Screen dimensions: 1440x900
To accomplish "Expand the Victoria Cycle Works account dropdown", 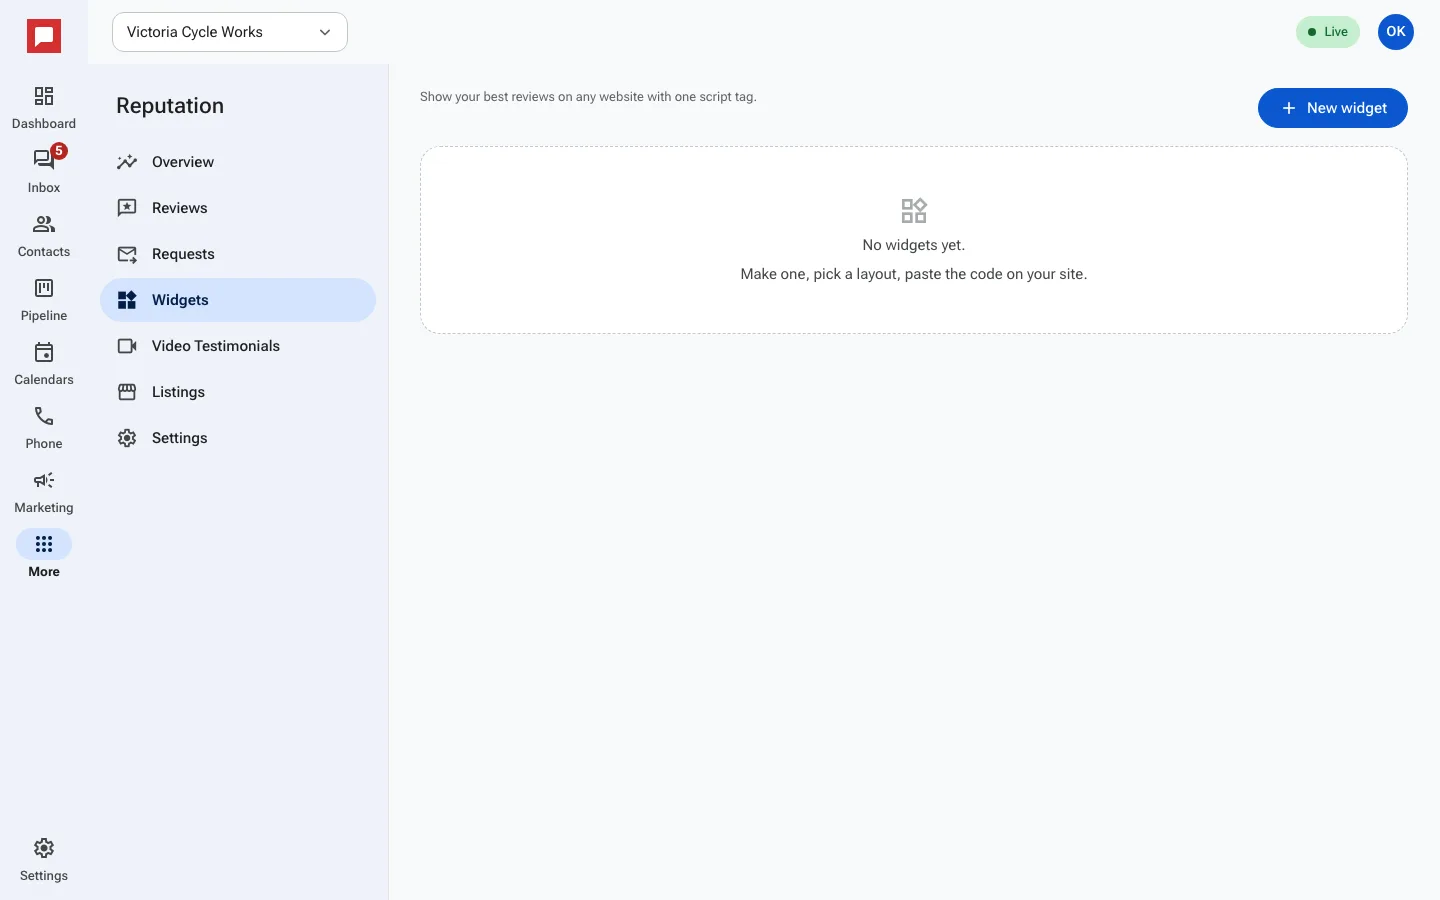I will pyautogui.click(x=230, y=32).
